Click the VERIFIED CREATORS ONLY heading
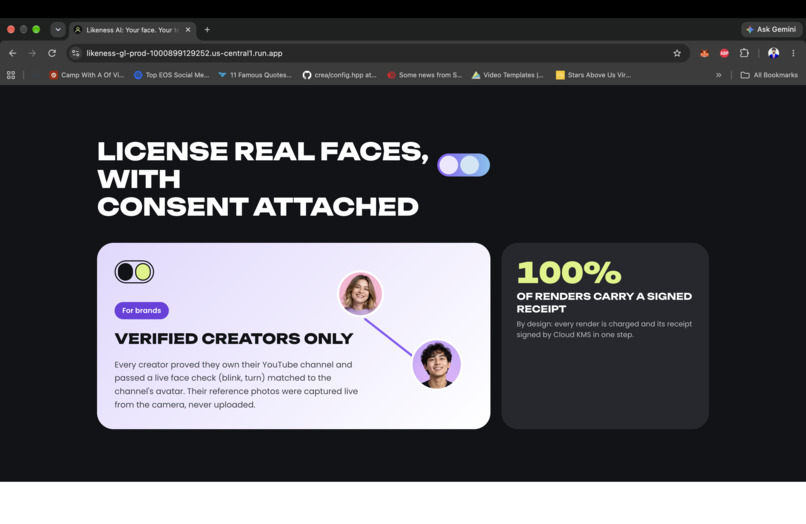The width and height of the screenshot is (806, 524). (x=234, y=338)
